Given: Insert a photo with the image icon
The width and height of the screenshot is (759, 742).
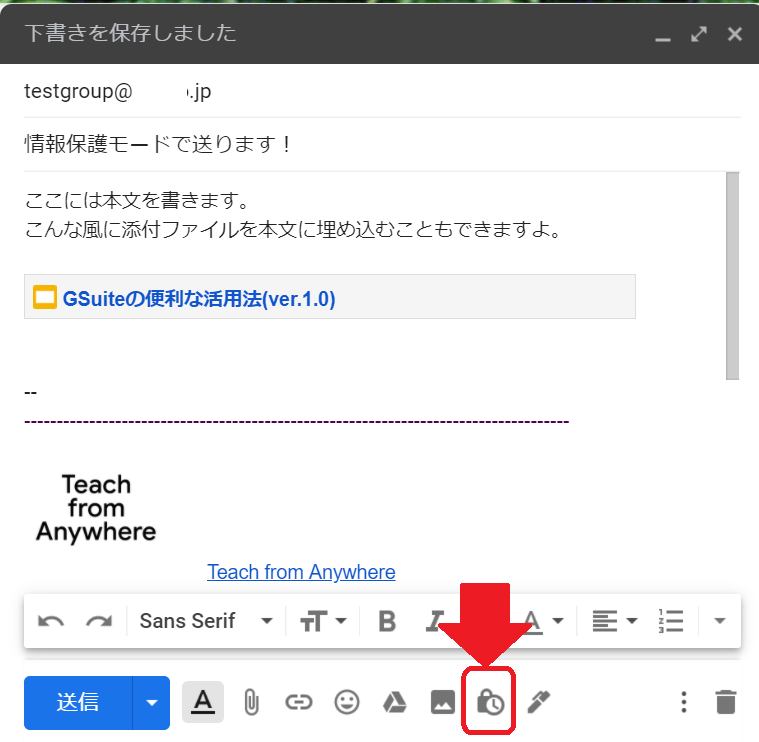Looking at the screenshot, I should tap(442, 702).
